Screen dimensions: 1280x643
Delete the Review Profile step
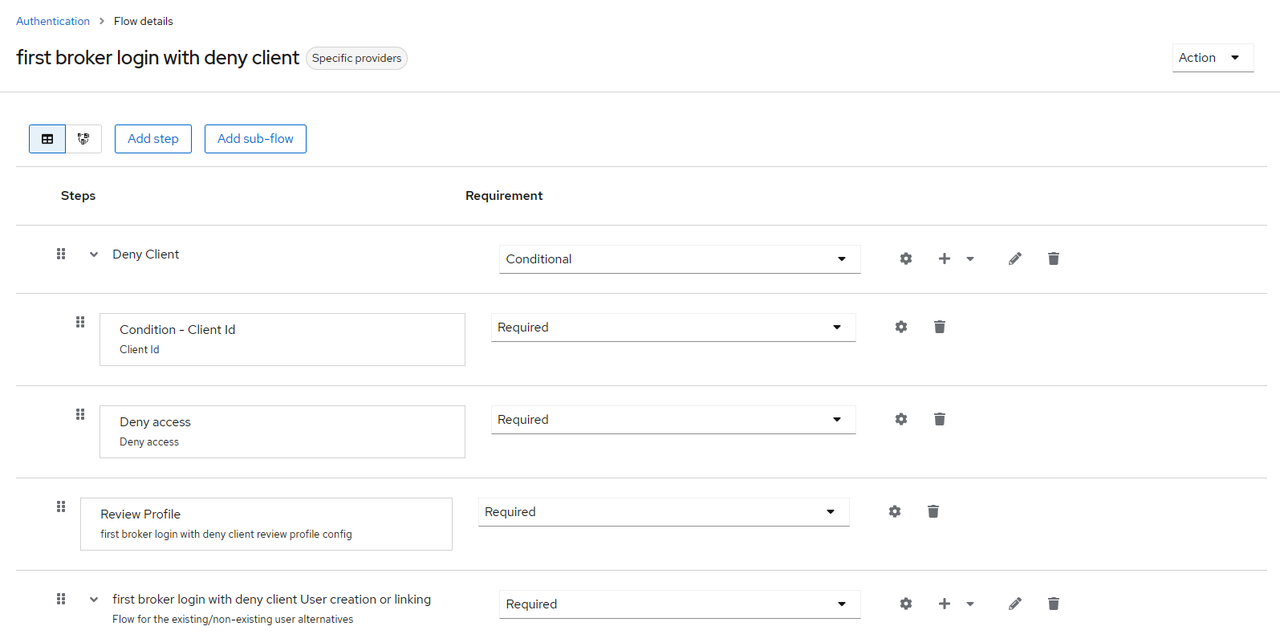point(933,511)
